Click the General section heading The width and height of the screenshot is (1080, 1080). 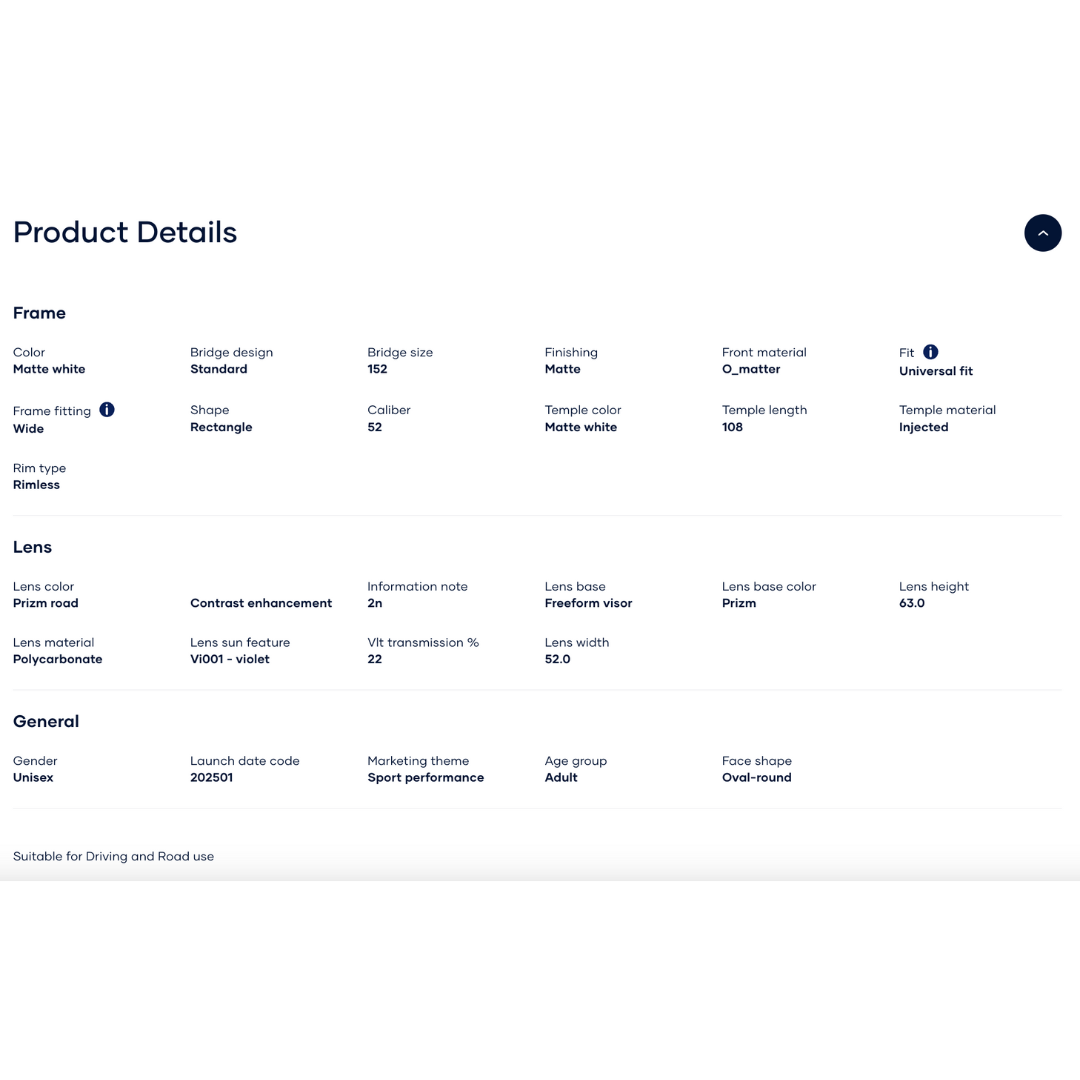[x=46, y=721]
